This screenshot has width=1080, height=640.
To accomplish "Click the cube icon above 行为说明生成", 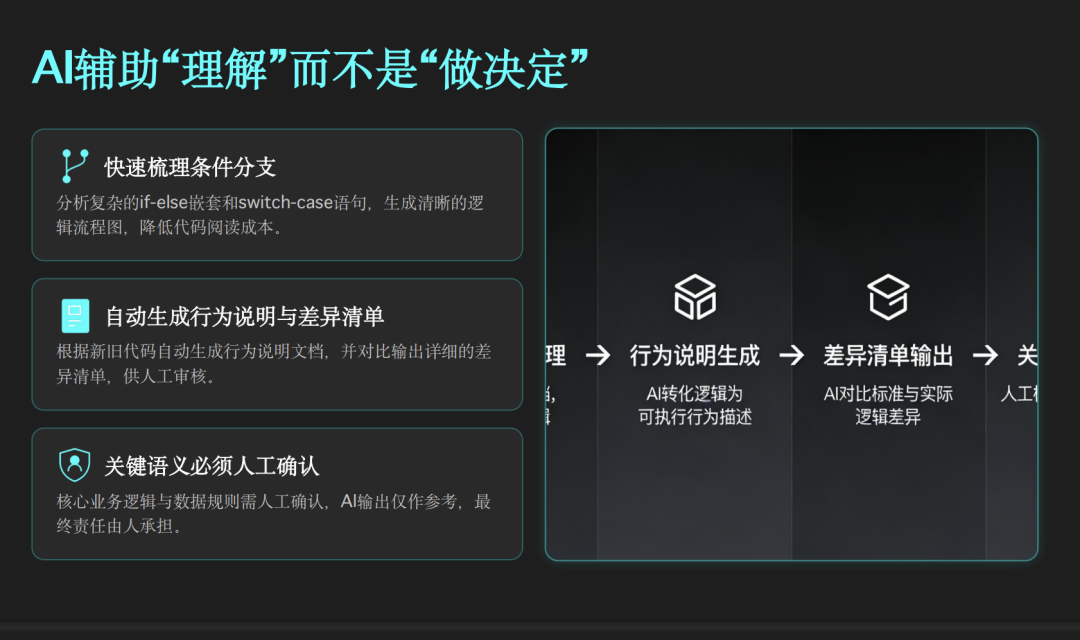I will point(695,297).
